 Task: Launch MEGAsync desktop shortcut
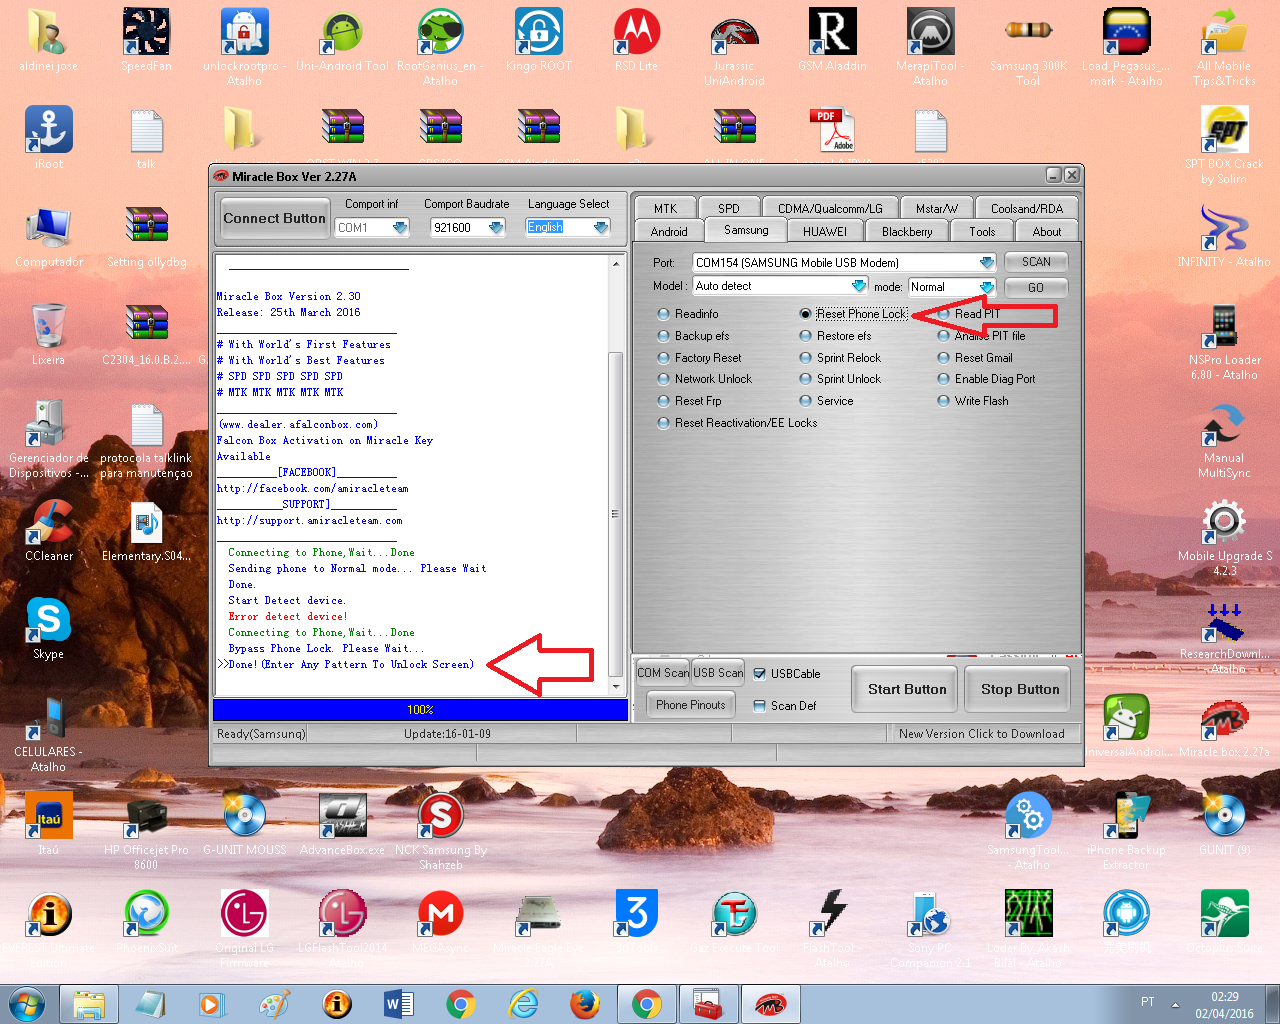(x=440, y=922)
